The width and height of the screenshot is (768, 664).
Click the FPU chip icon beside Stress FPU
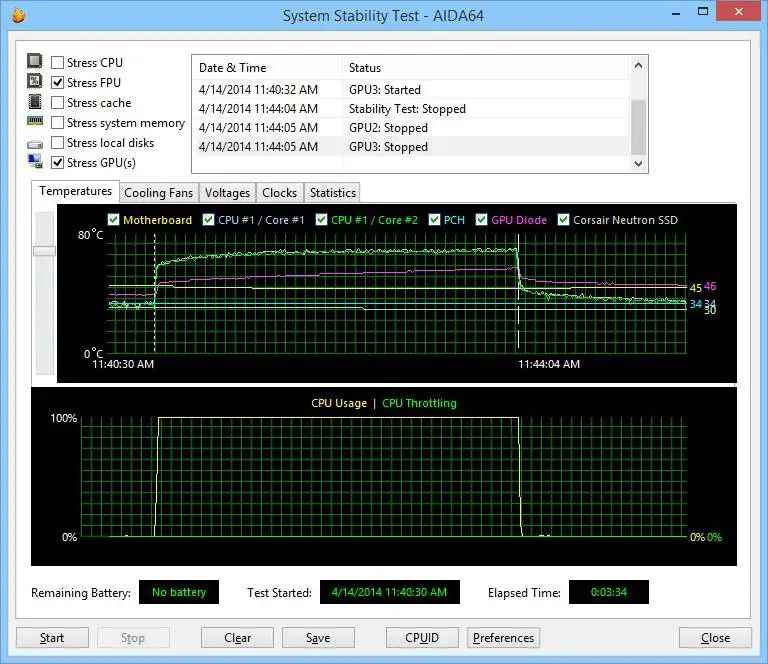(35, 81)
